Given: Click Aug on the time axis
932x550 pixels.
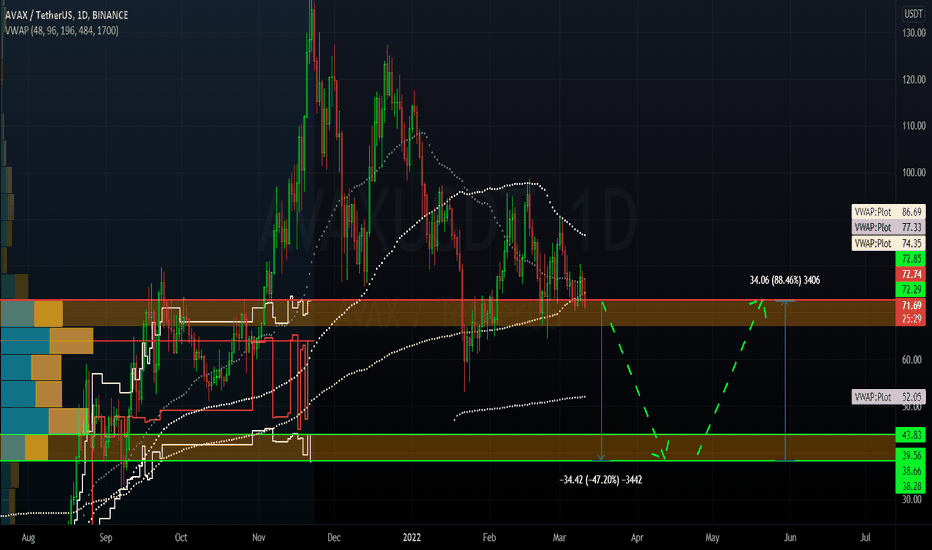Looking at the screenshot, I should coord(28,538).
